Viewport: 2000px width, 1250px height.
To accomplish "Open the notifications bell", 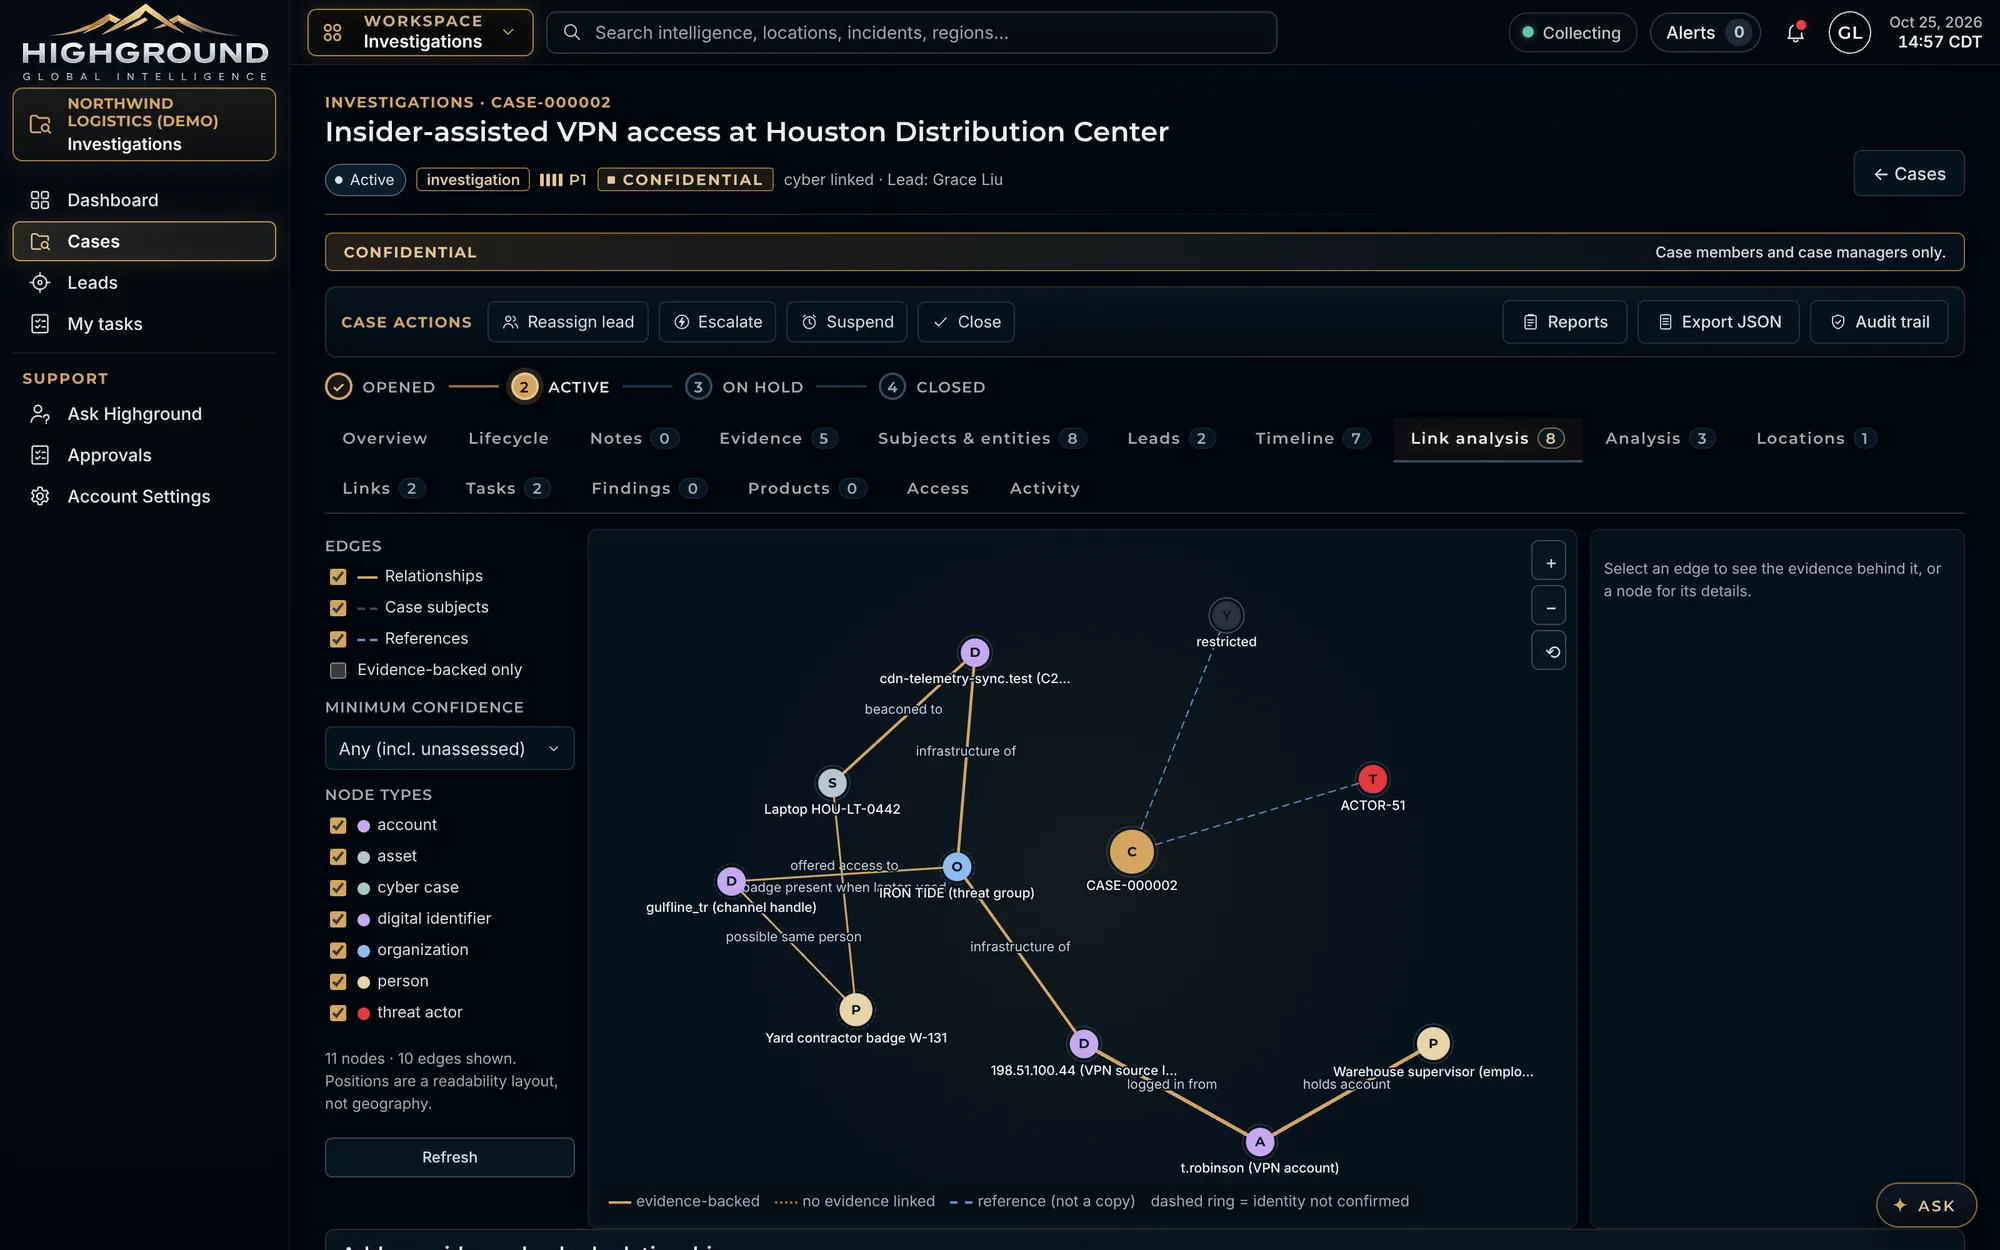I will pos(1795,33).
